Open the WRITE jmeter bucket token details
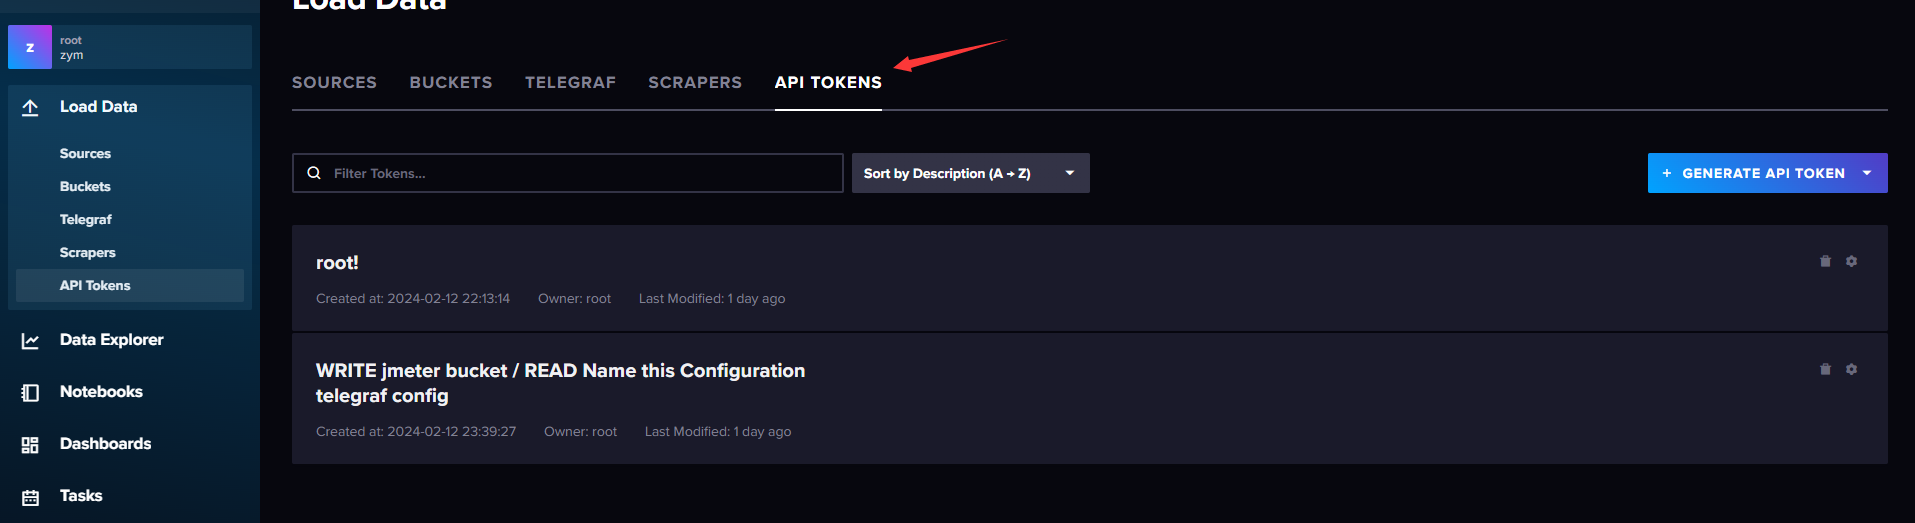The height and width of the screenshot is (523, 1915). [x=560, y=383]
